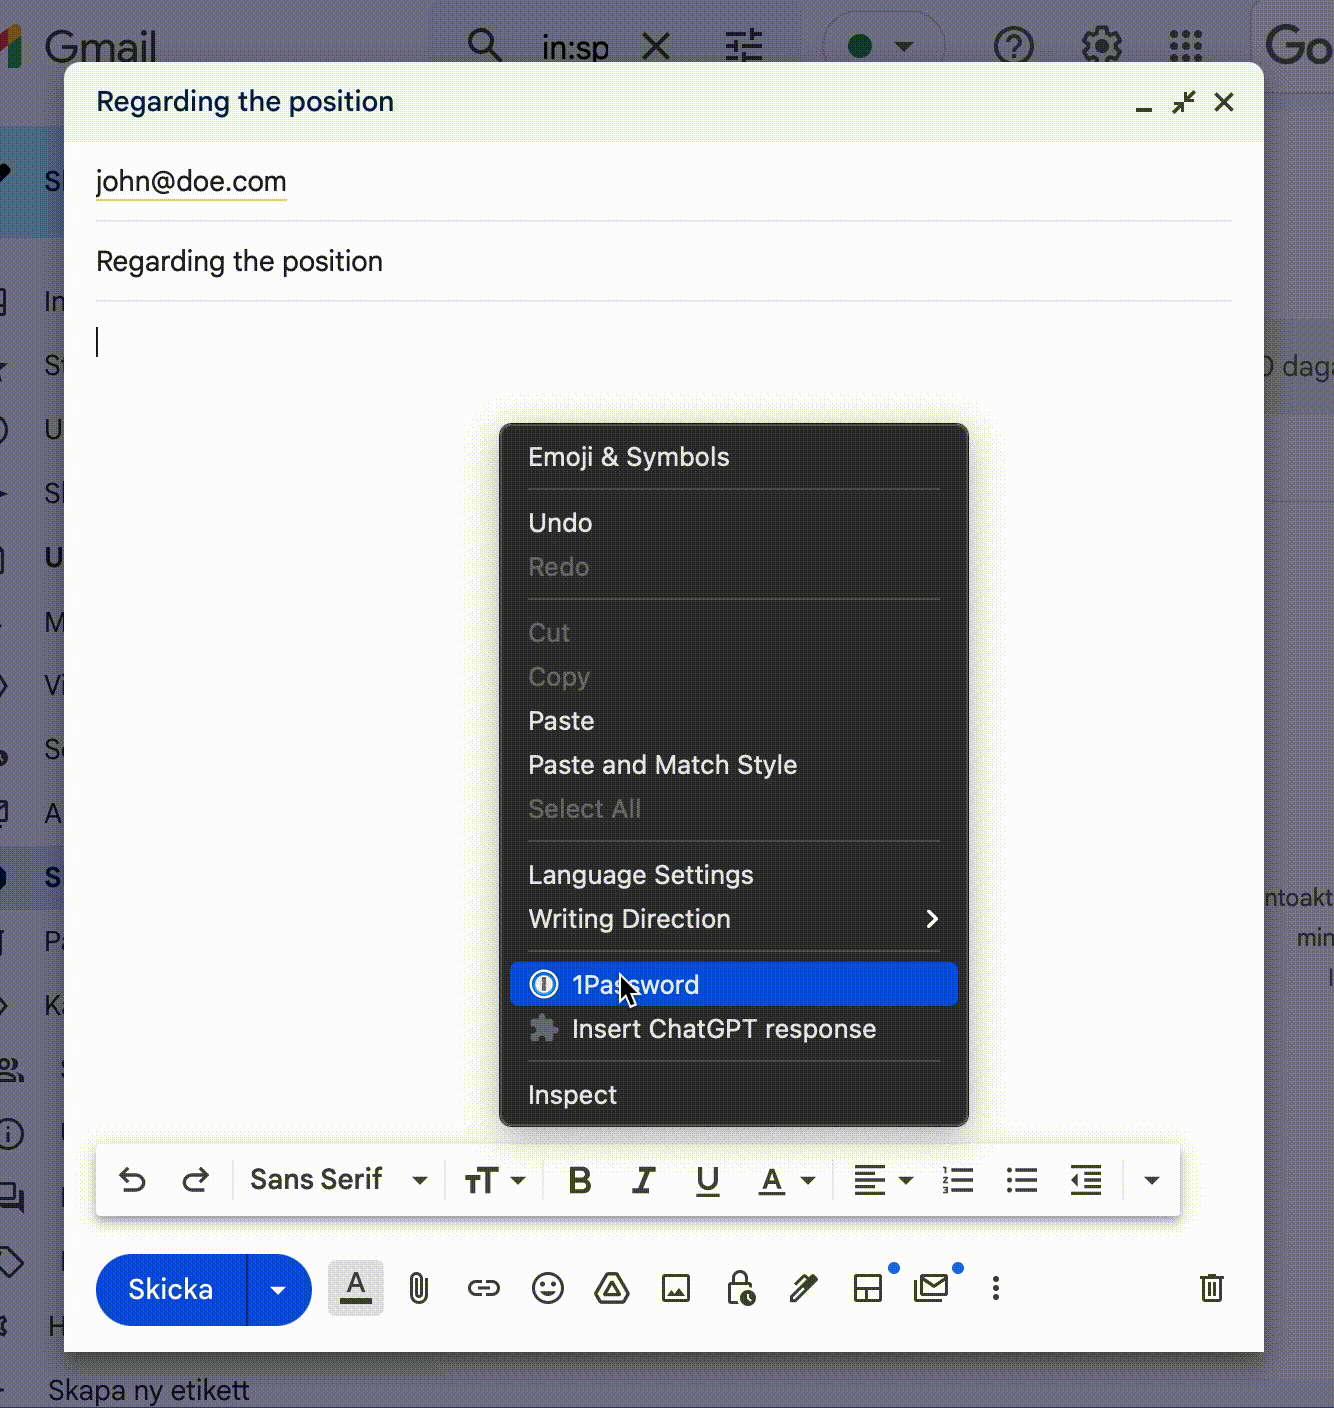The height and width of the screenshot is (1408, 1334).
Task: Toggle bold text formatting
Action: [579, 1180]
